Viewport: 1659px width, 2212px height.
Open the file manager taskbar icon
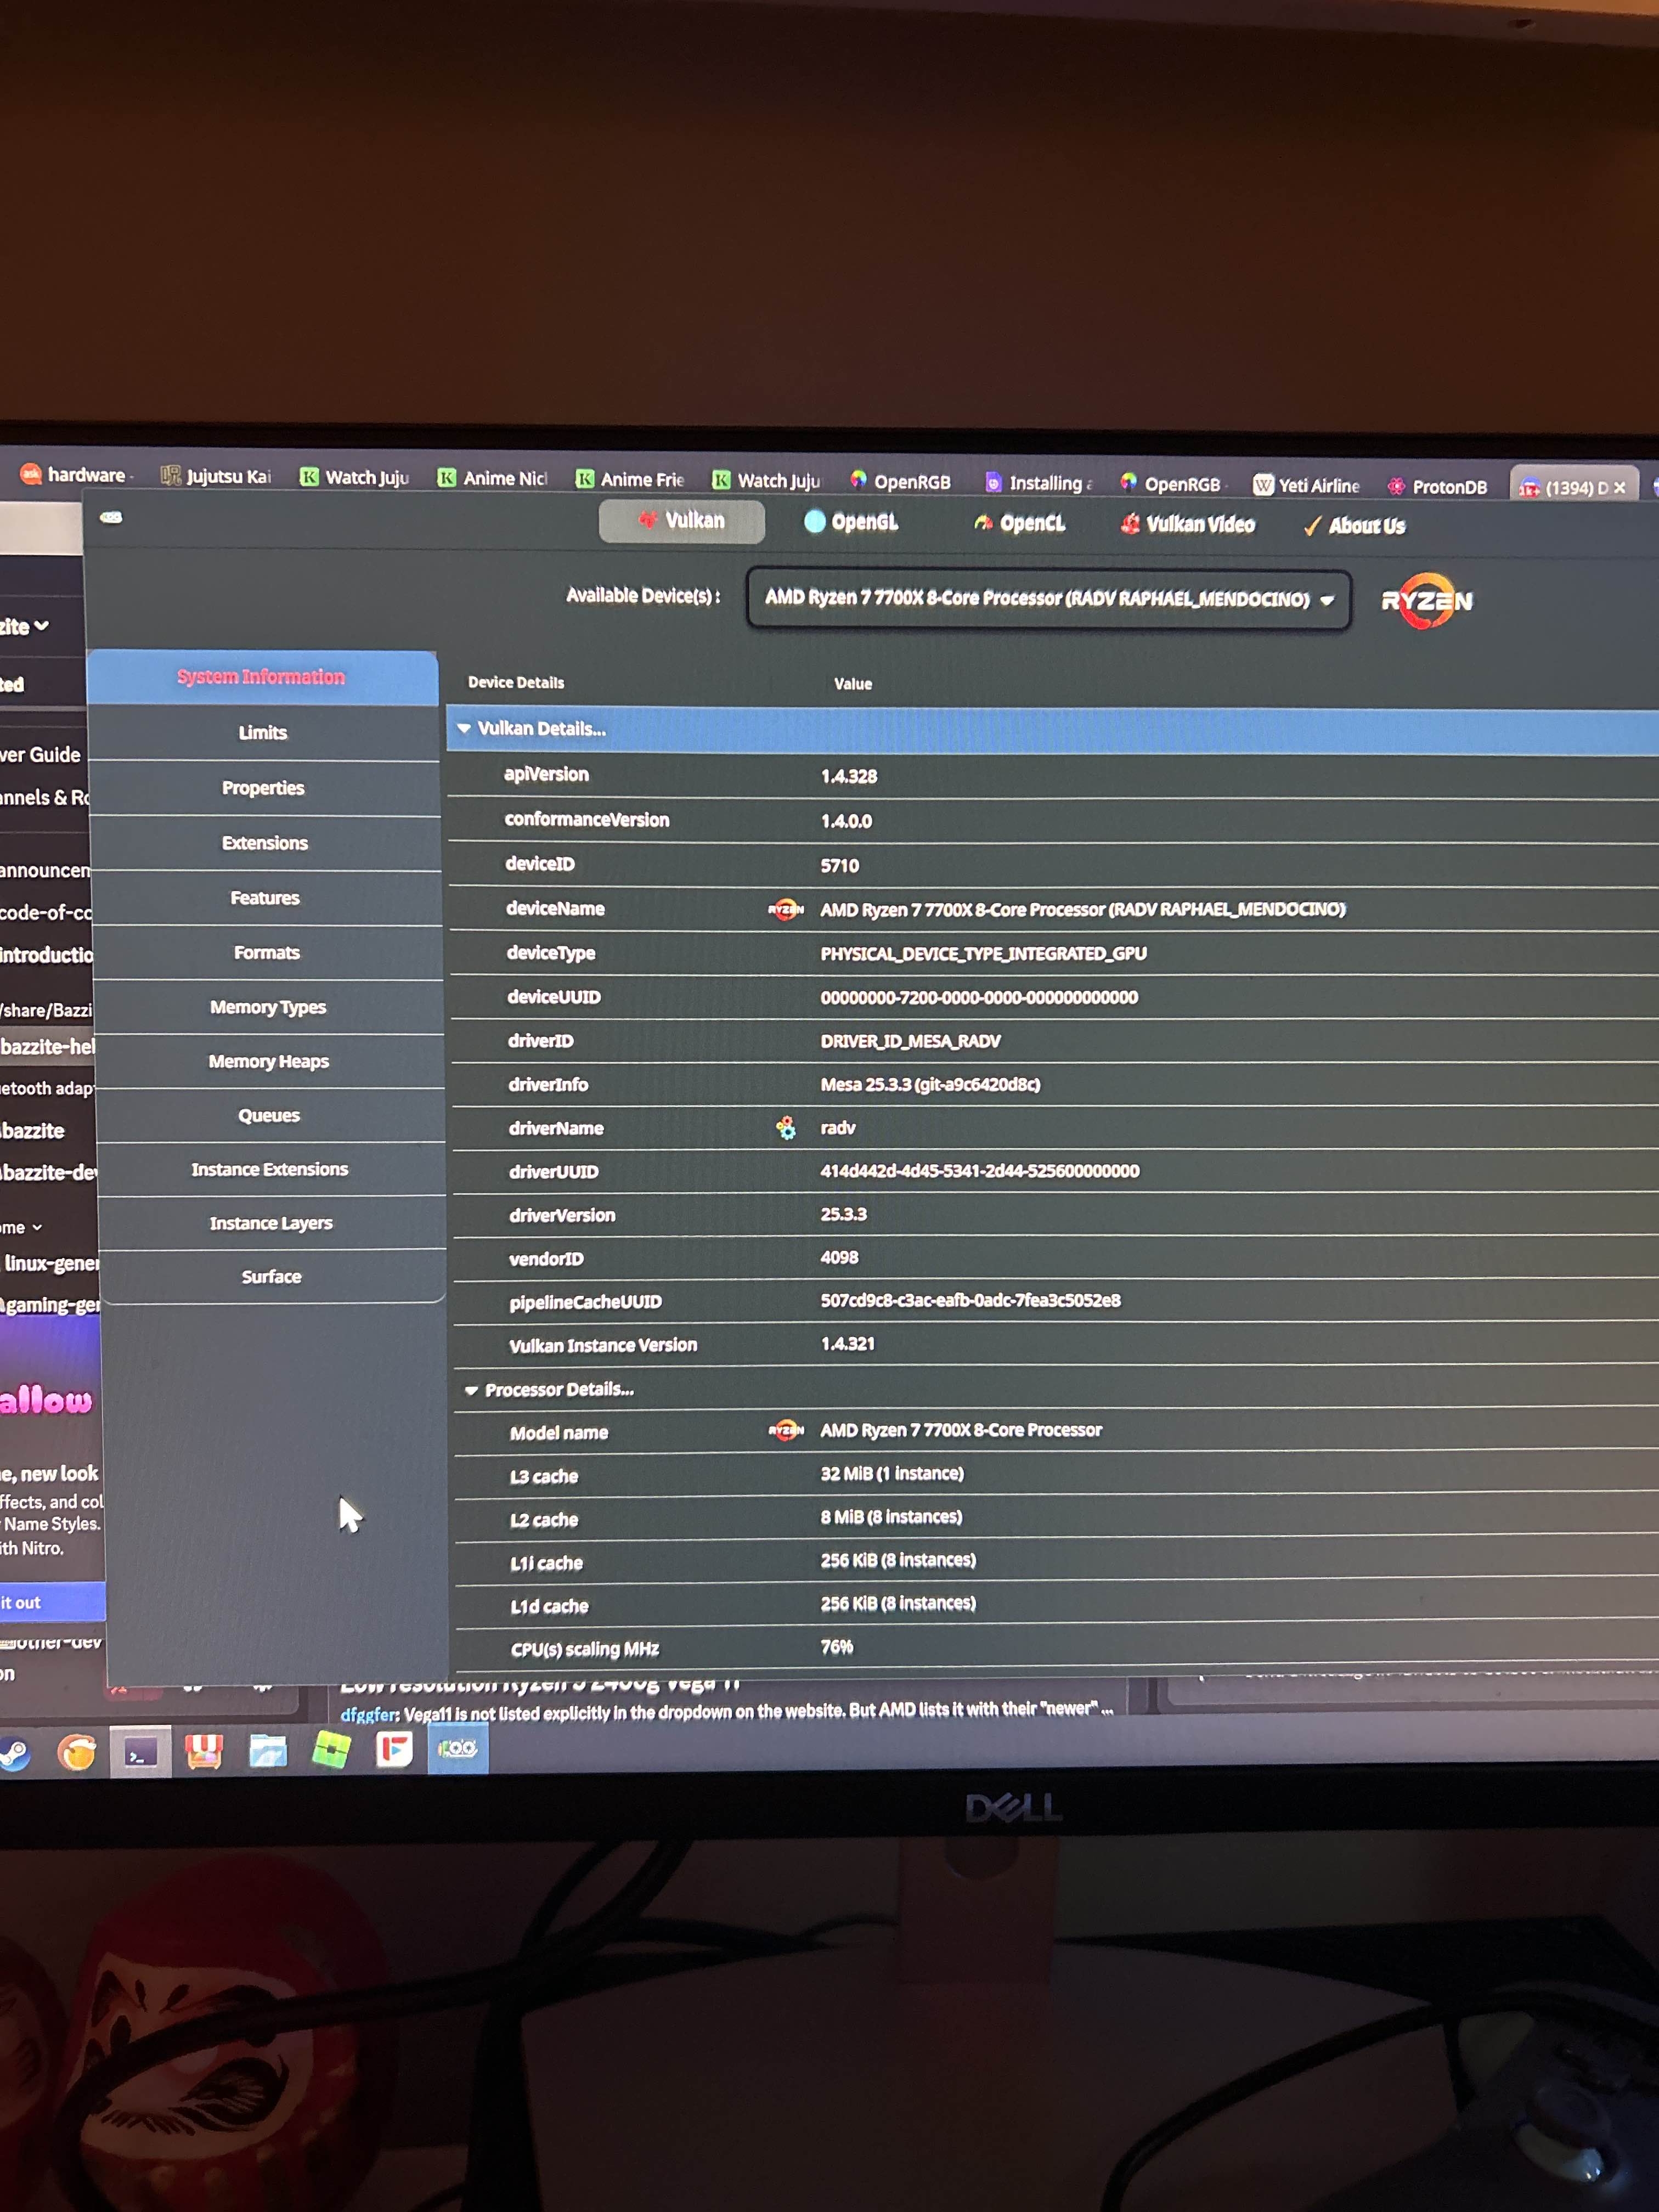pos(267,1751)
